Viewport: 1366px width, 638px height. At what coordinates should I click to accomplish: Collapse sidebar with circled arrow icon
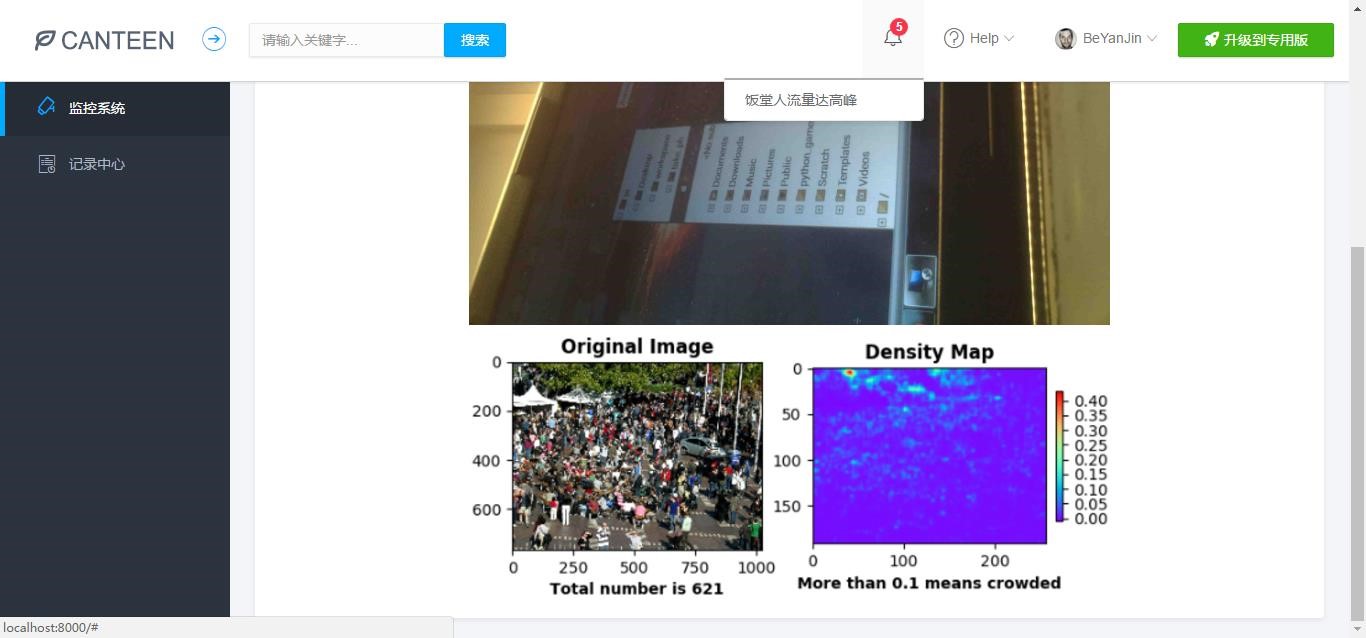[214, 39]
